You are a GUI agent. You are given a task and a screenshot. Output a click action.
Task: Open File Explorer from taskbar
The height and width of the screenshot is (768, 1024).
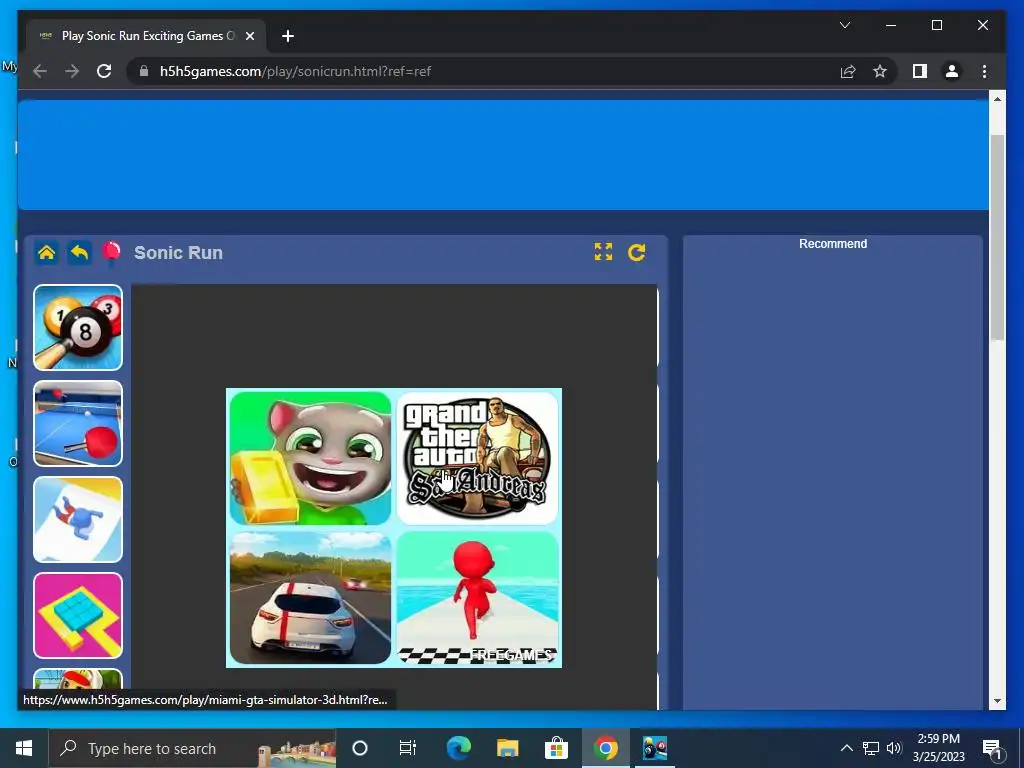click(507, 748)
